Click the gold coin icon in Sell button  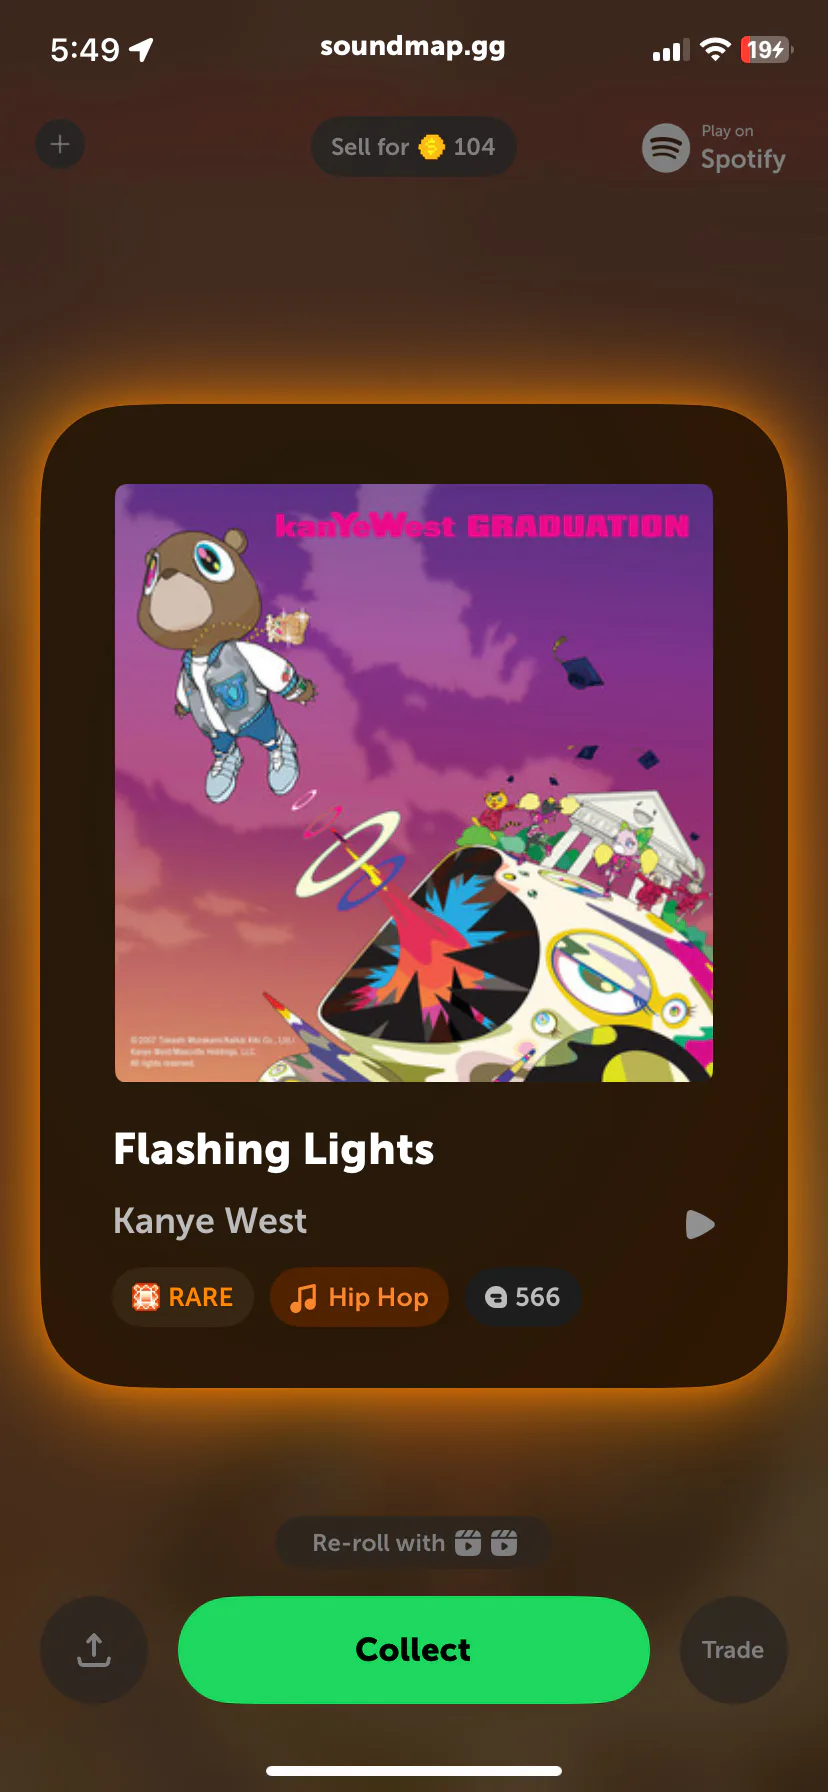(x=432, y=147)
